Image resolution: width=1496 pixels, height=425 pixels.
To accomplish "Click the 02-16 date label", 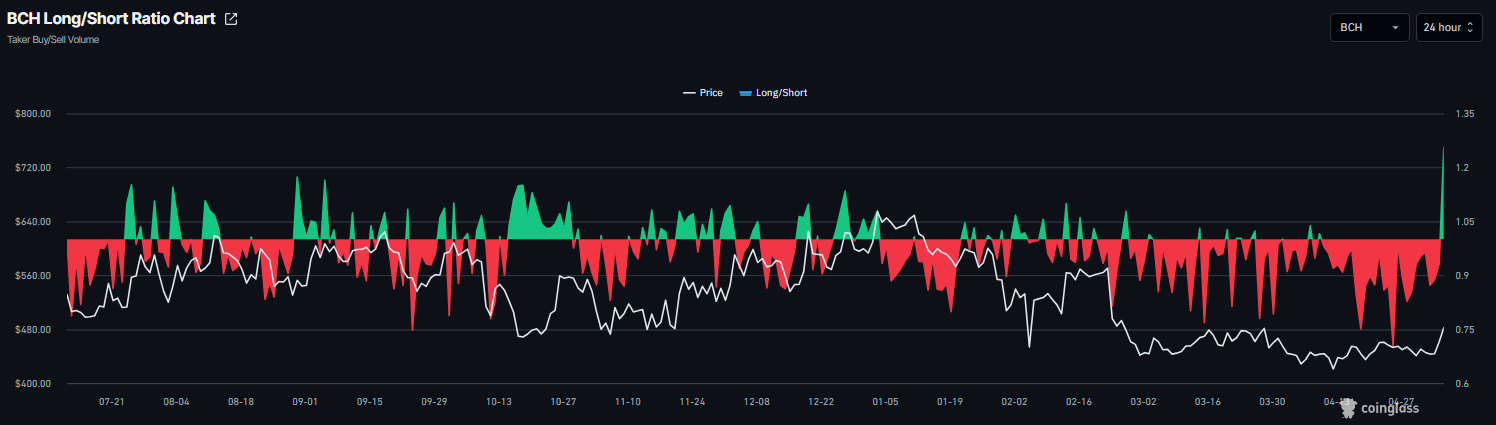I will [1079, 402].
